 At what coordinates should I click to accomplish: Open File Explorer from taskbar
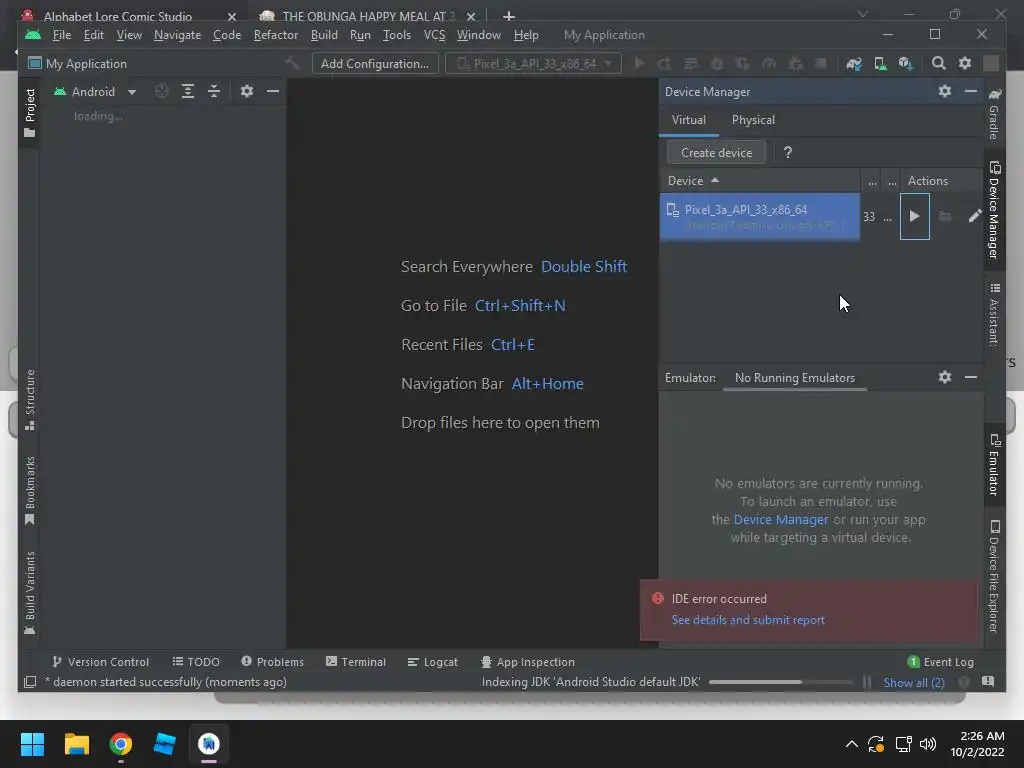pos(76,744)
